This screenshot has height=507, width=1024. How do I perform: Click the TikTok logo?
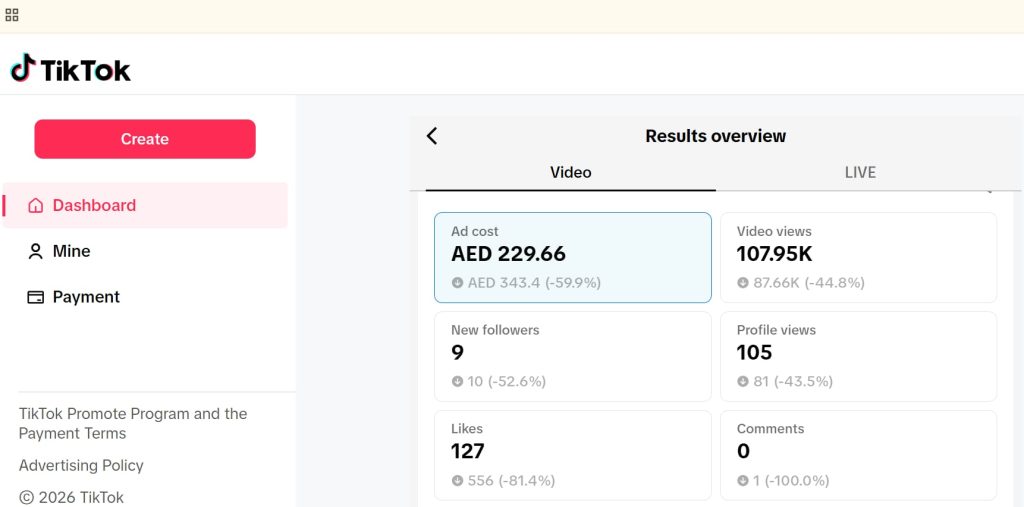[71, 69]
